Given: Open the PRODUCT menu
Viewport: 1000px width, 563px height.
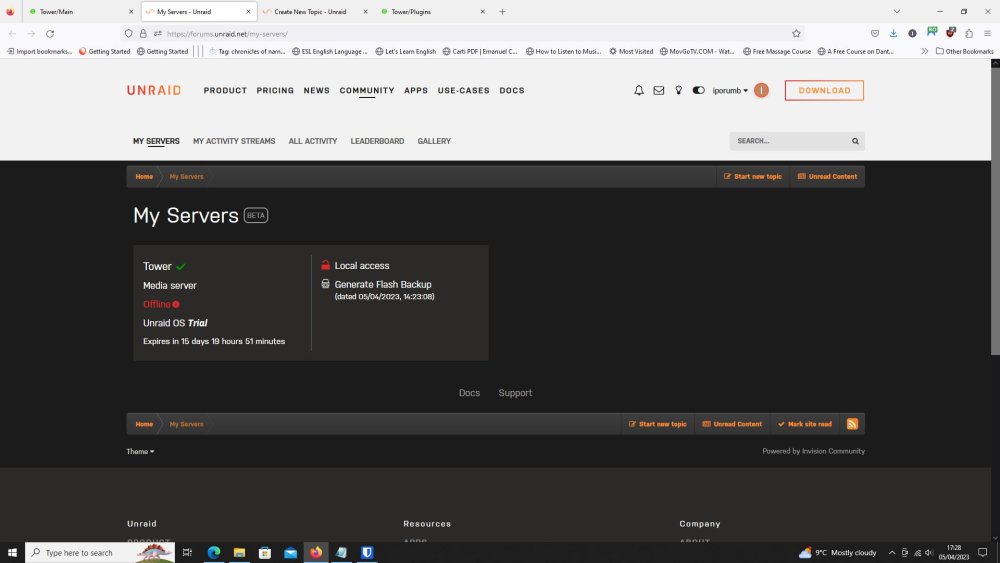Looking at the screenshot, I should click(225, 91).
